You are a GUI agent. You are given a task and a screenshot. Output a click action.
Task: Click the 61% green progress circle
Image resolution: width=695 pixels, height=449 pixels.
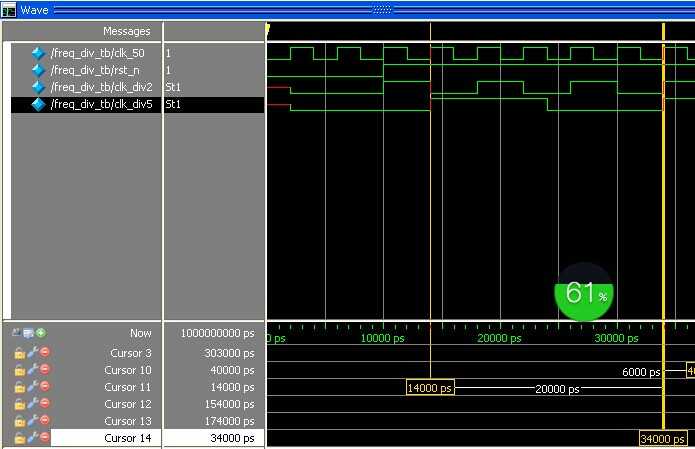584,292
